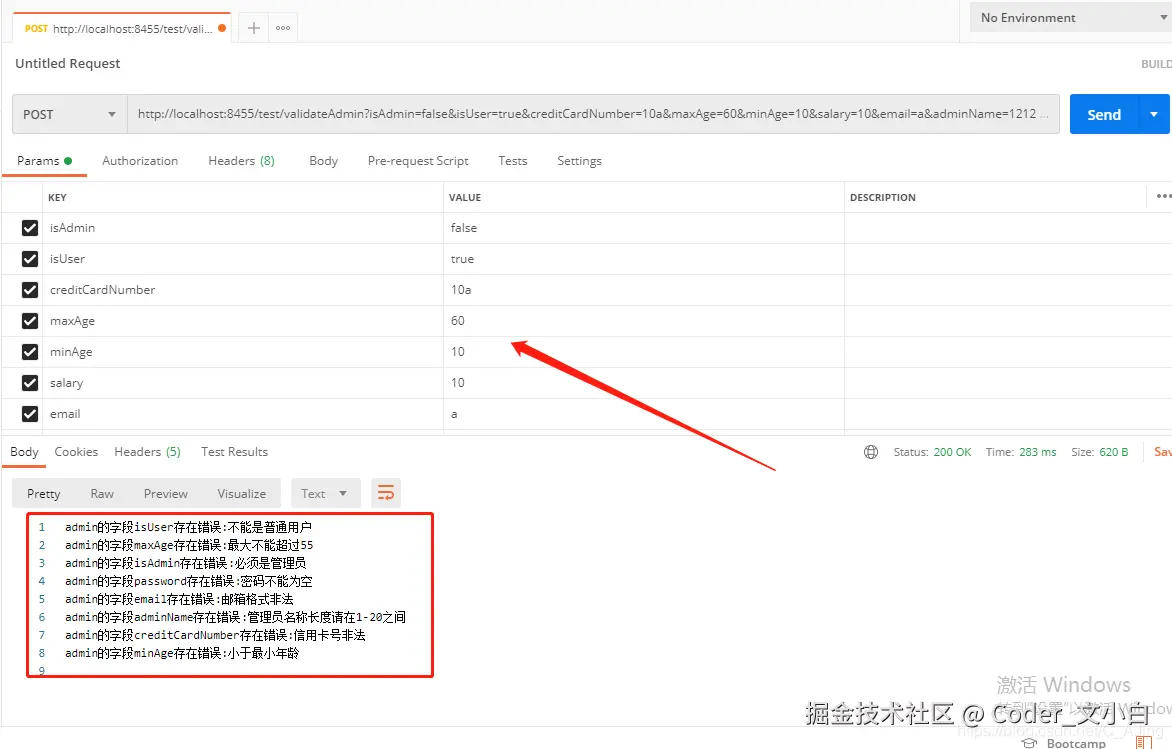Switch to the Authorization tab

(140, 161)
